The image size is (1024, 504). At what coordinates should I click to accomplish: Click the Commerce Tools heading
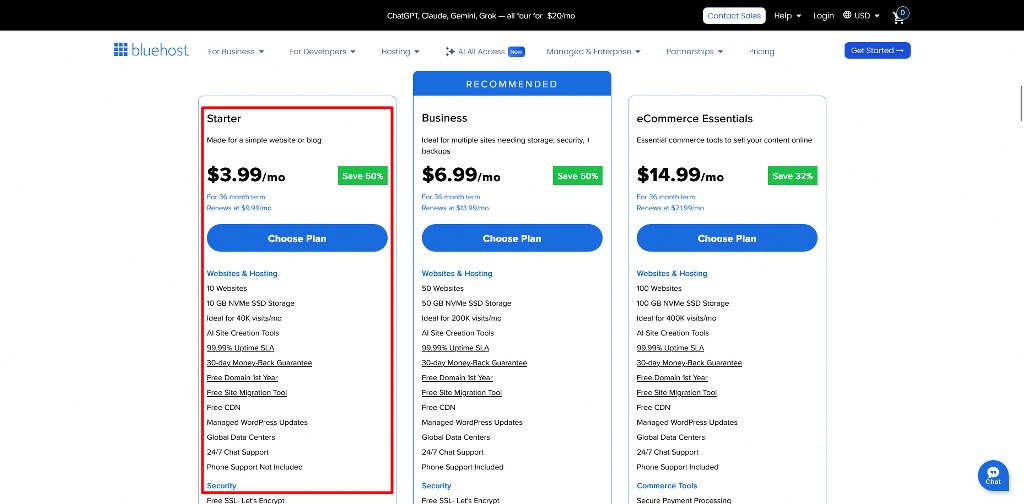pyautogui.click(x=667, y=486)
